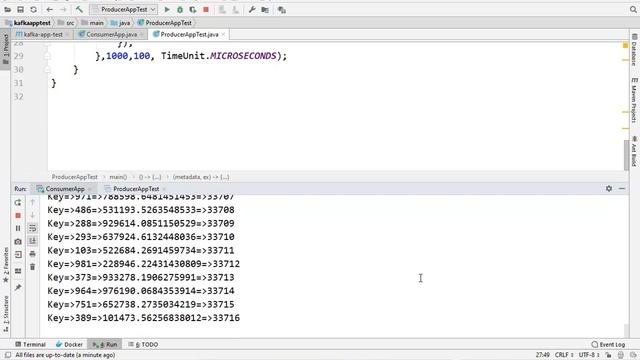Click ProducerAppTest in the editor breadcrumb
Viewport: 640px width, 360px height.
tap(75, 177)
